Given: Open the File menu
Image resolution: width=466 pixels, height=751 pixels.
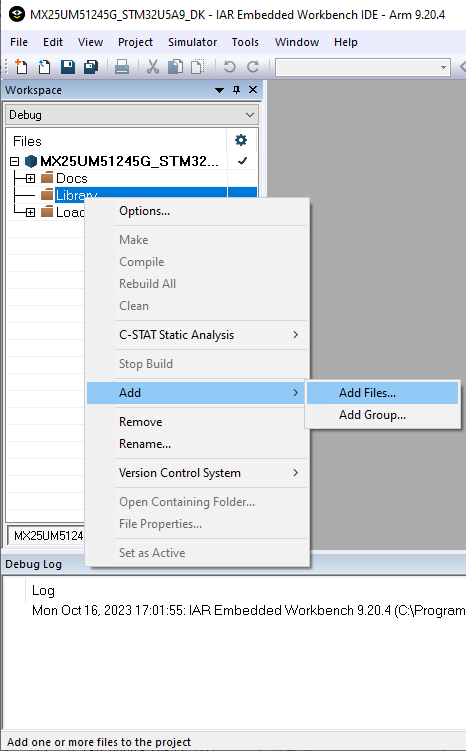Looking at the screenshot, I should point(19,42).
